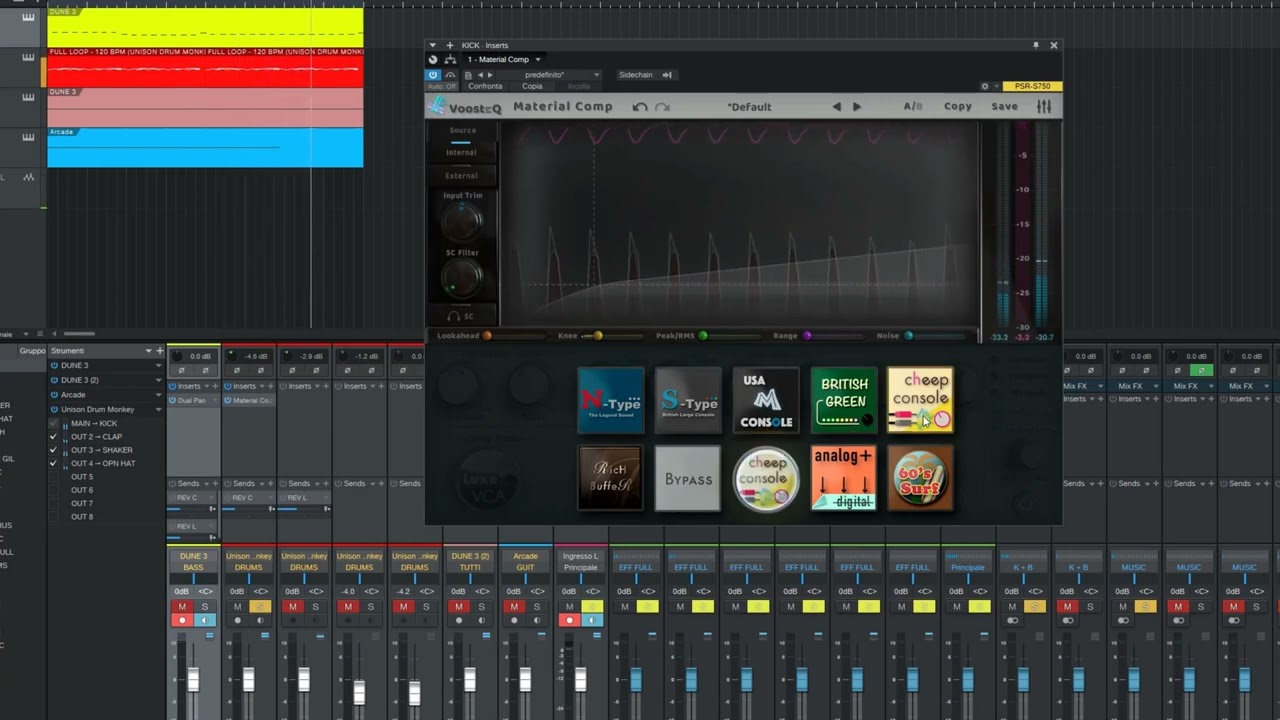Toggle power for DUNE 3 instrument
Screen dimensions: 1280x720
tap(54, 366)
